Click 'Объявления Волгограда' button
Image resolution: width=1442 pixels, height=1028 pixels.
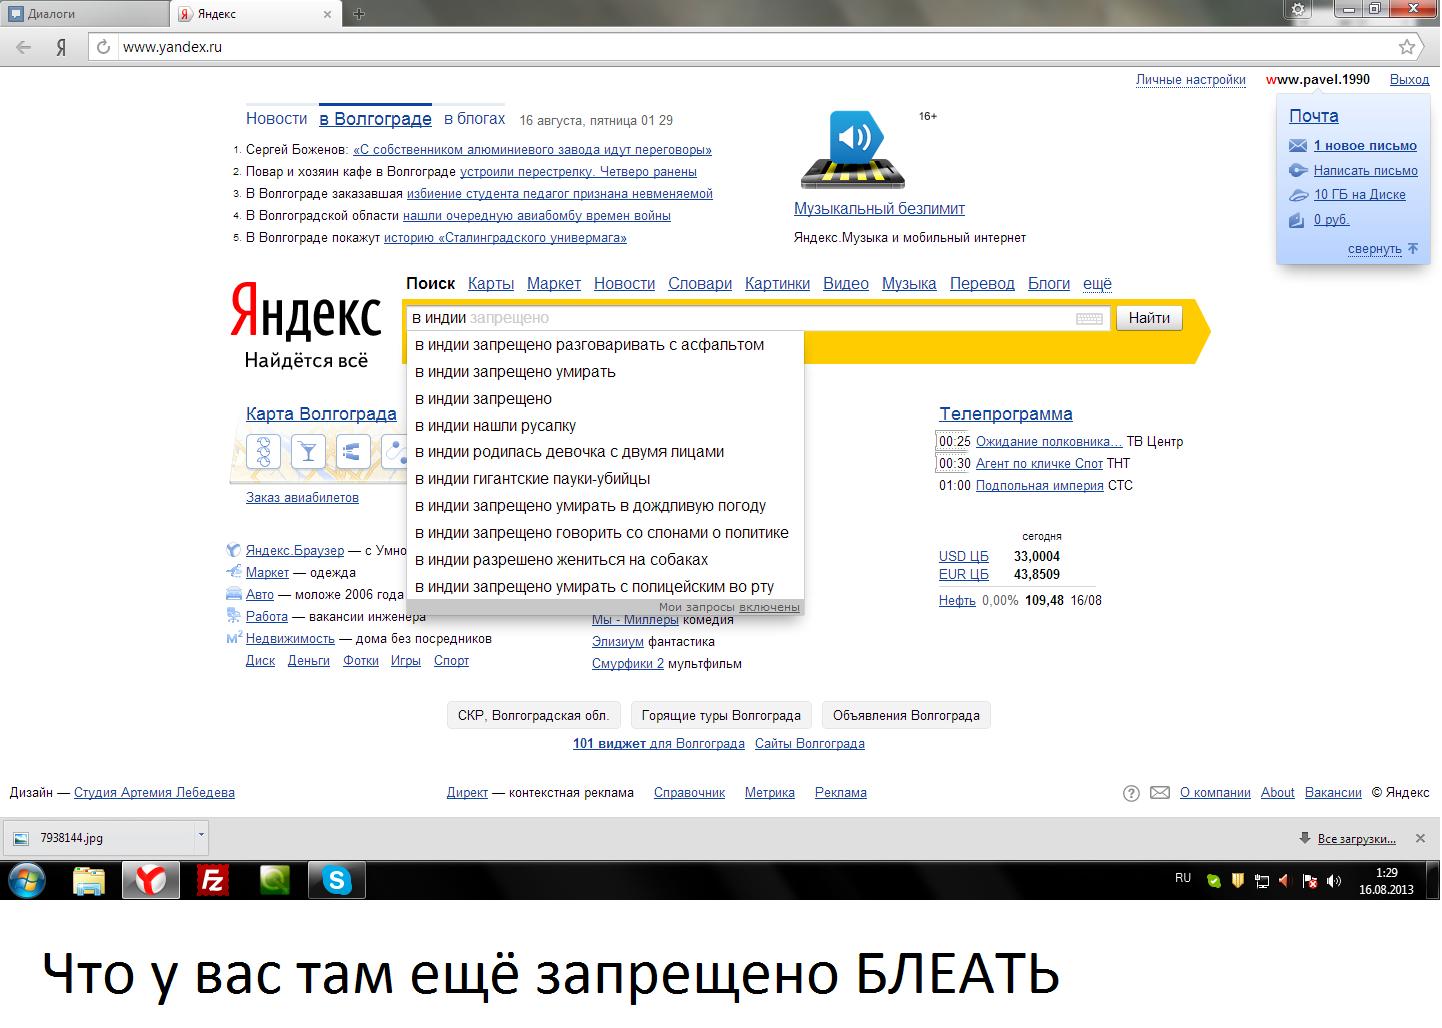906,716
